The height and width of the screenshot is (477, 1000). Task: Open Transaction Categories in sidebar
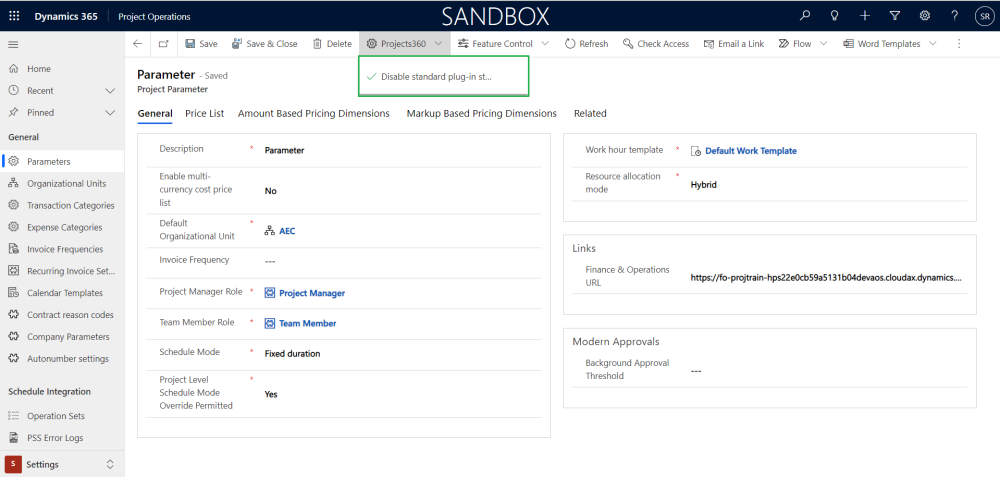click(x=62, y=205)
